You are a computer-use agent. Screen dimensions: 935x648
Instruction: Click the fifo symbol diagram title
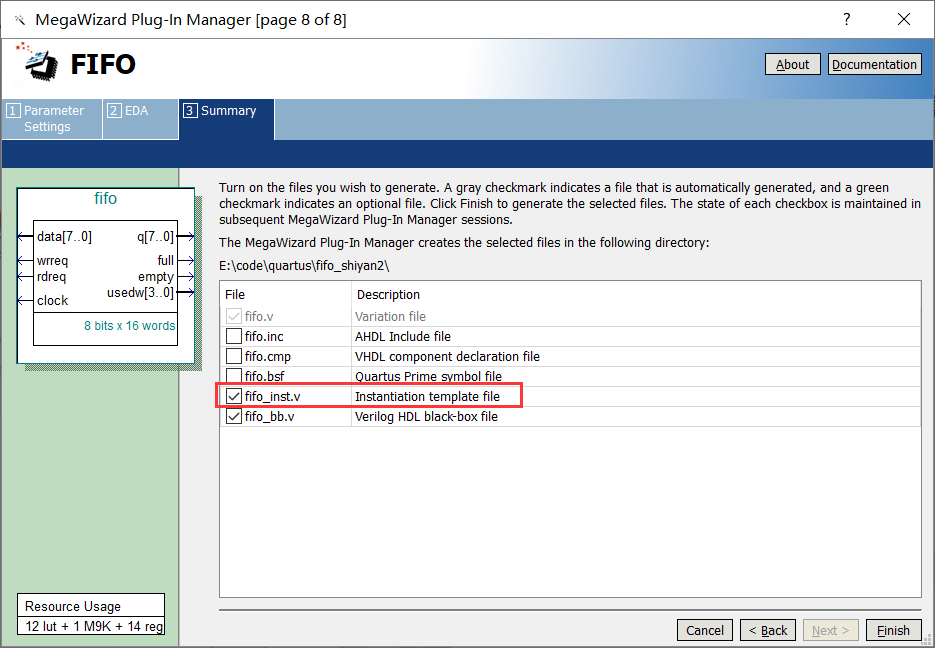(x=106, y=198)
